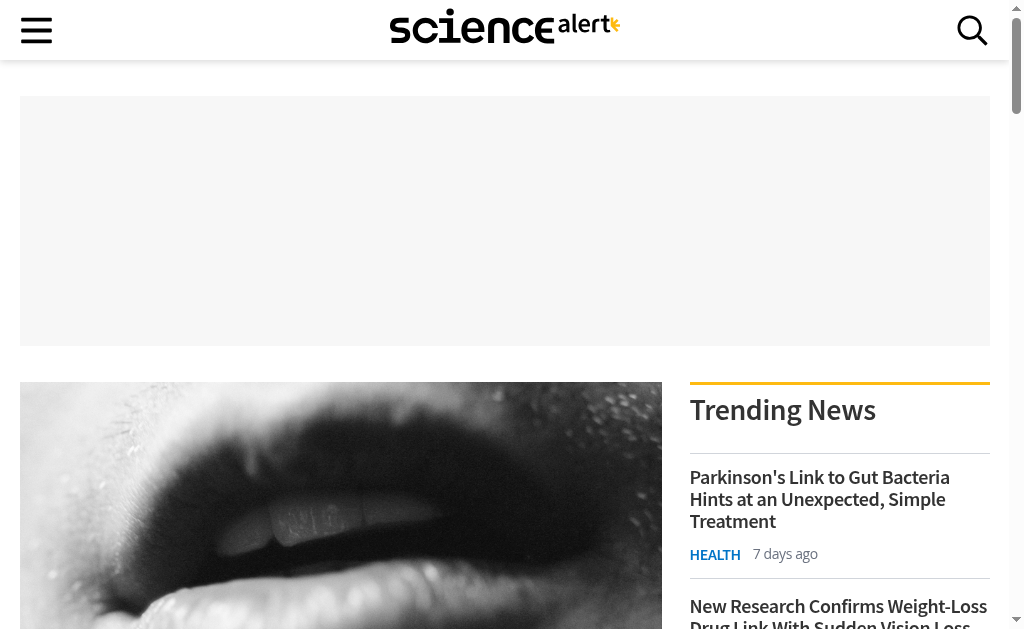The height and width of the screenshot is (629, 1024).
Task: Click the search magnifier icon
Action: click(972, 30)
